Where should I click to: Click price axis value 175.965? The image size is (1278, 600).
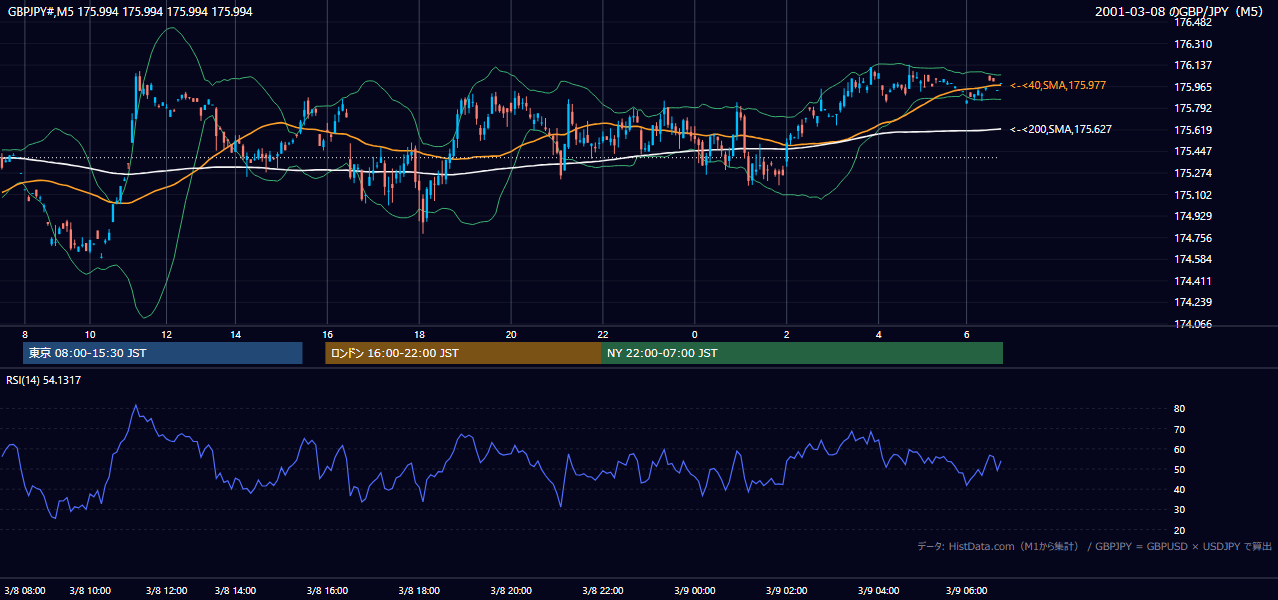point(1192,87)
